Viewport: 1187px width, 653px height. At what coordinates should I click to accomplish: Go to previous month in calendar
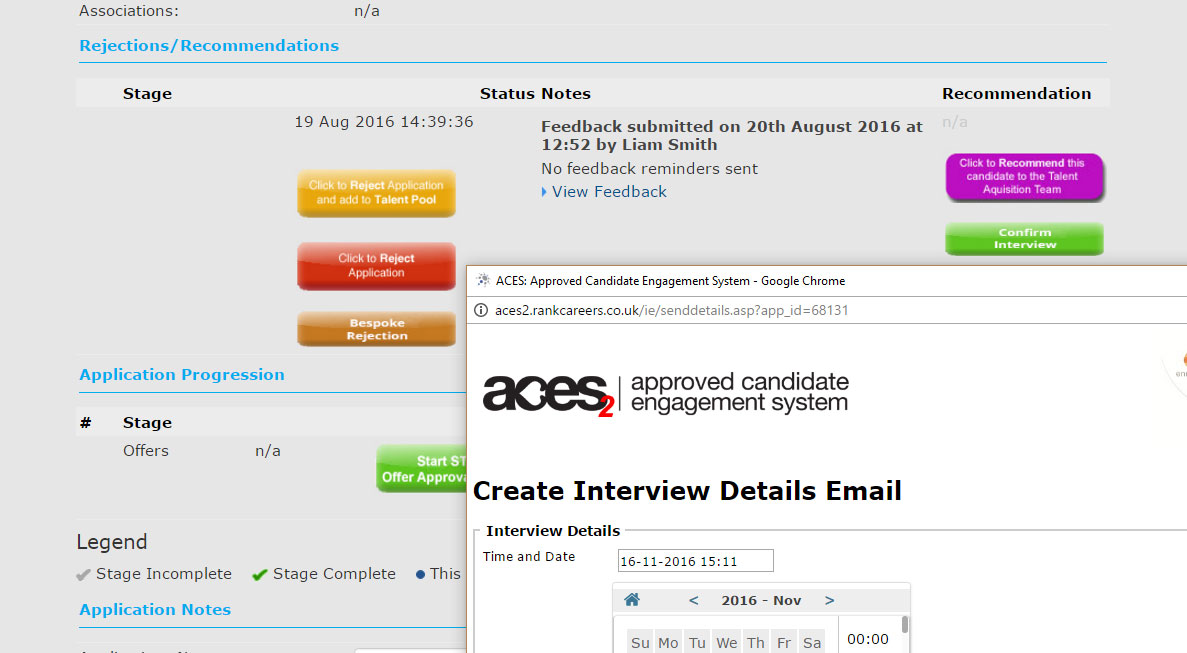(x=694, y=600)
